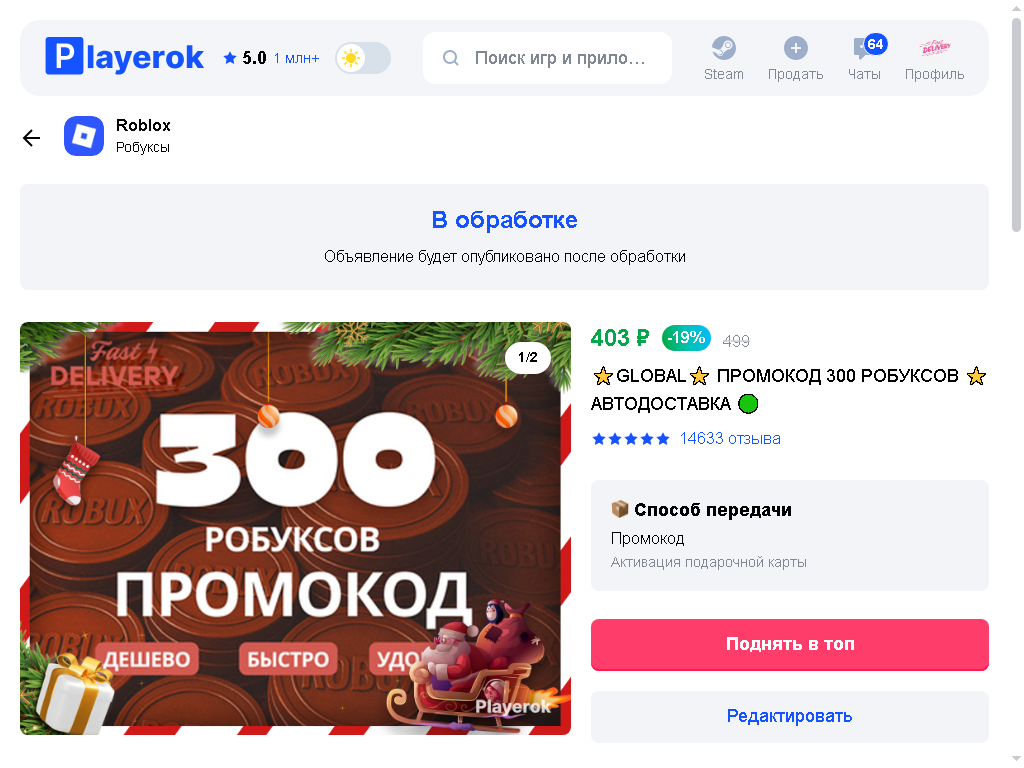Toggle the light/dark theme switch
The height and width of the screenshot is (768, 1024).
coord(363,58)
